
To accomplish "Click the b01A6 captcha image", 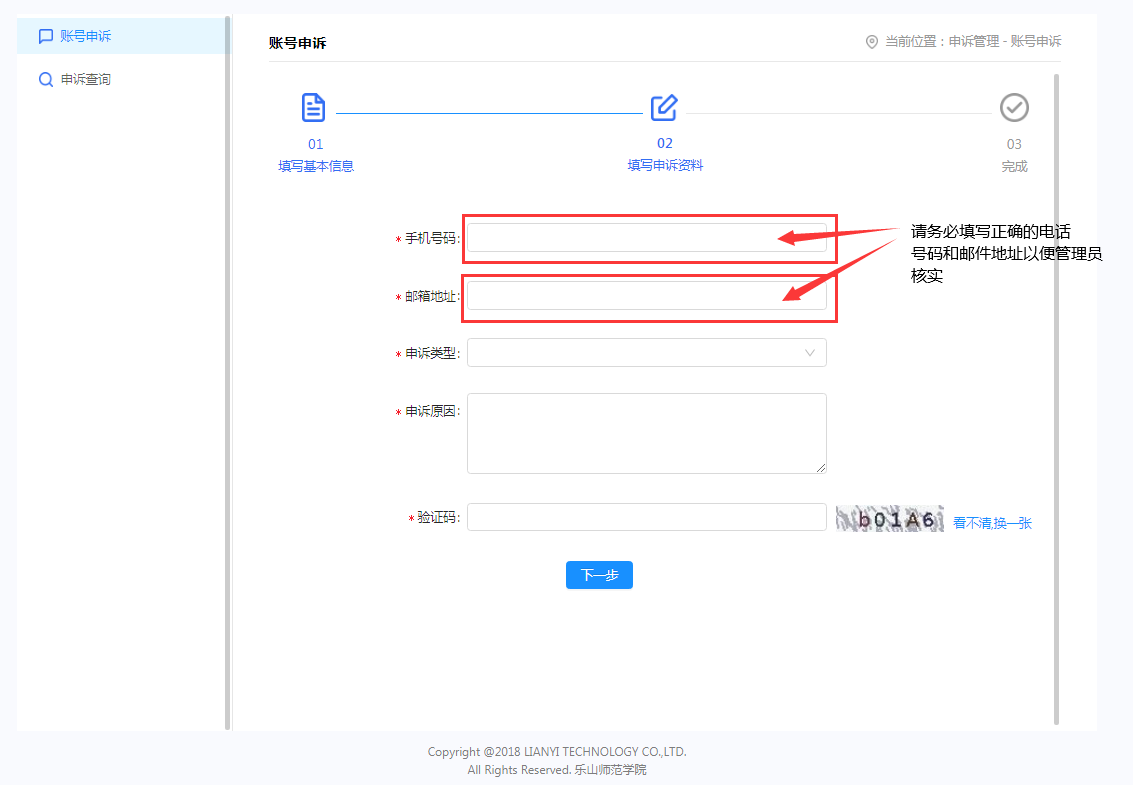I will (889, 518).
